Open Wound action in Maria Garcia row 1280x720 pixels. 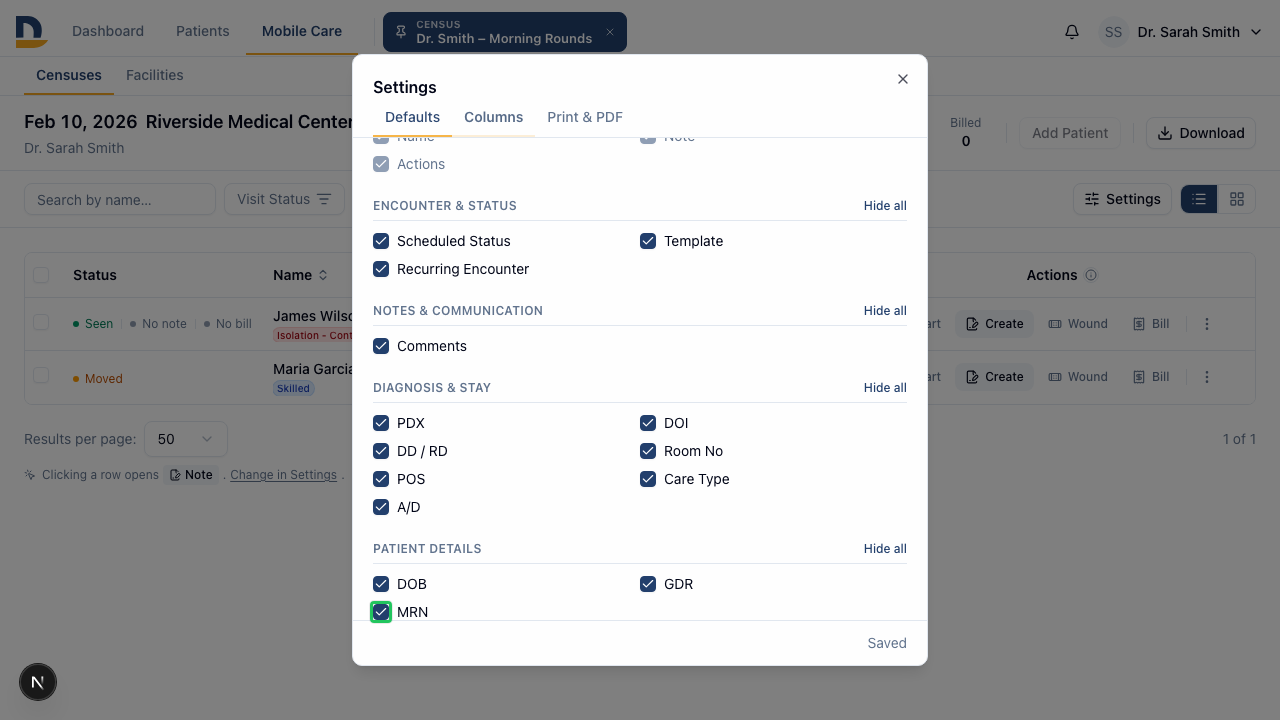click(x=1078, y=377)
